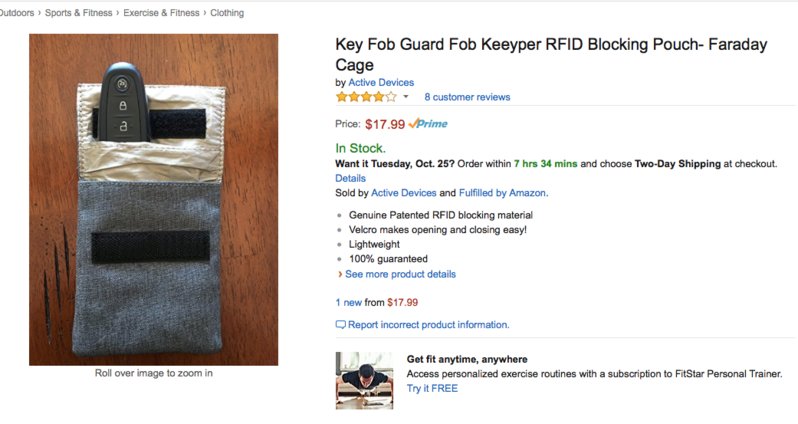The height and width of the screenshot is (424, 798).
Task: Open the Active Devices brand link under the title
Action: coord(381,82)
